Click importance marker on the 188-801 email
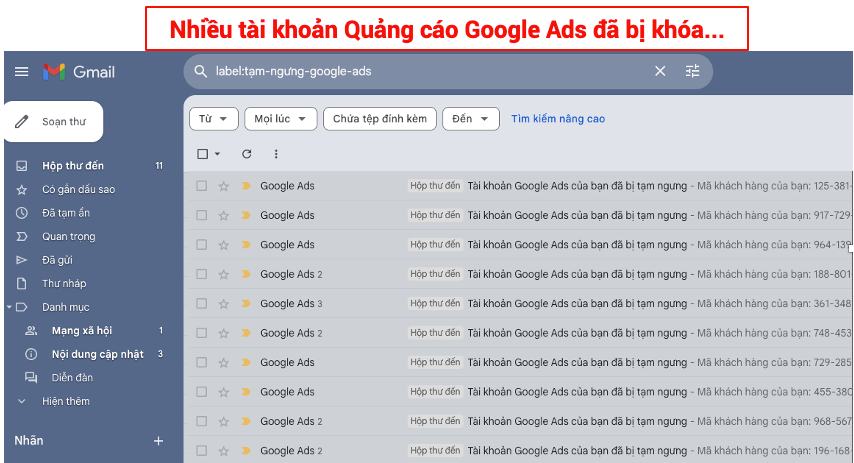This screenshot has width=854, height=463. pos(246,274)
